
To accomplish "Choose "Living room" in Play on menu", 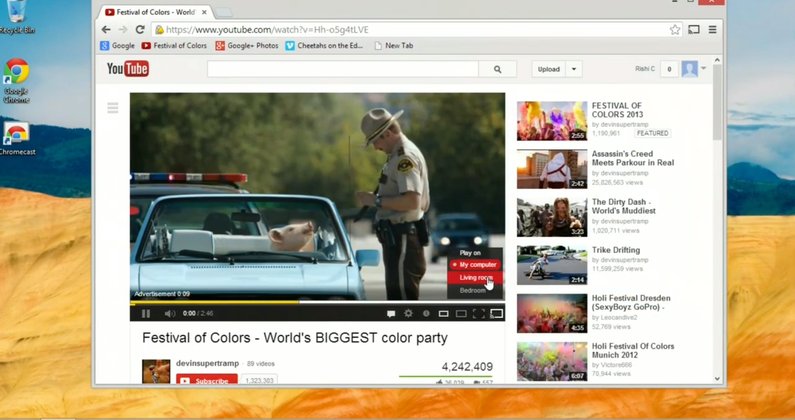I will 475,277.
